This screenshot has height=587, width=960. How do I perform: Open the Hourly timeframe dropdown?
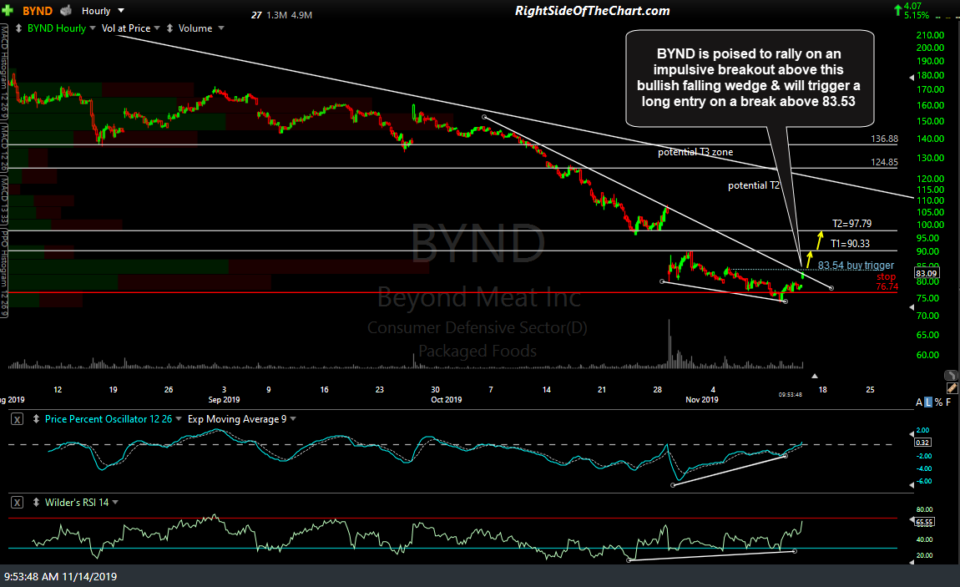[x=119, y=10]
